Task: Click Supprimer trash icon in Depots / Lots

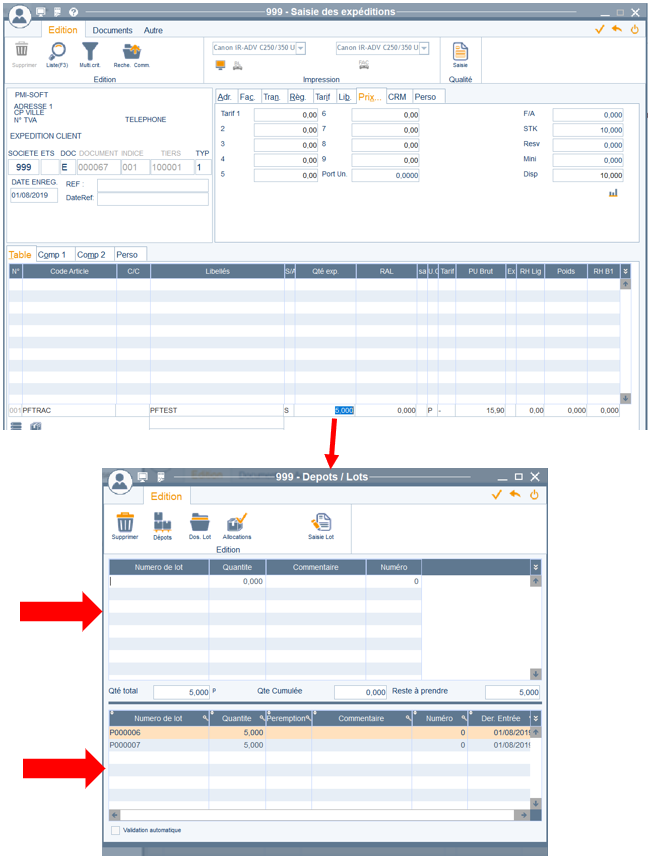Action: [125, 522]
